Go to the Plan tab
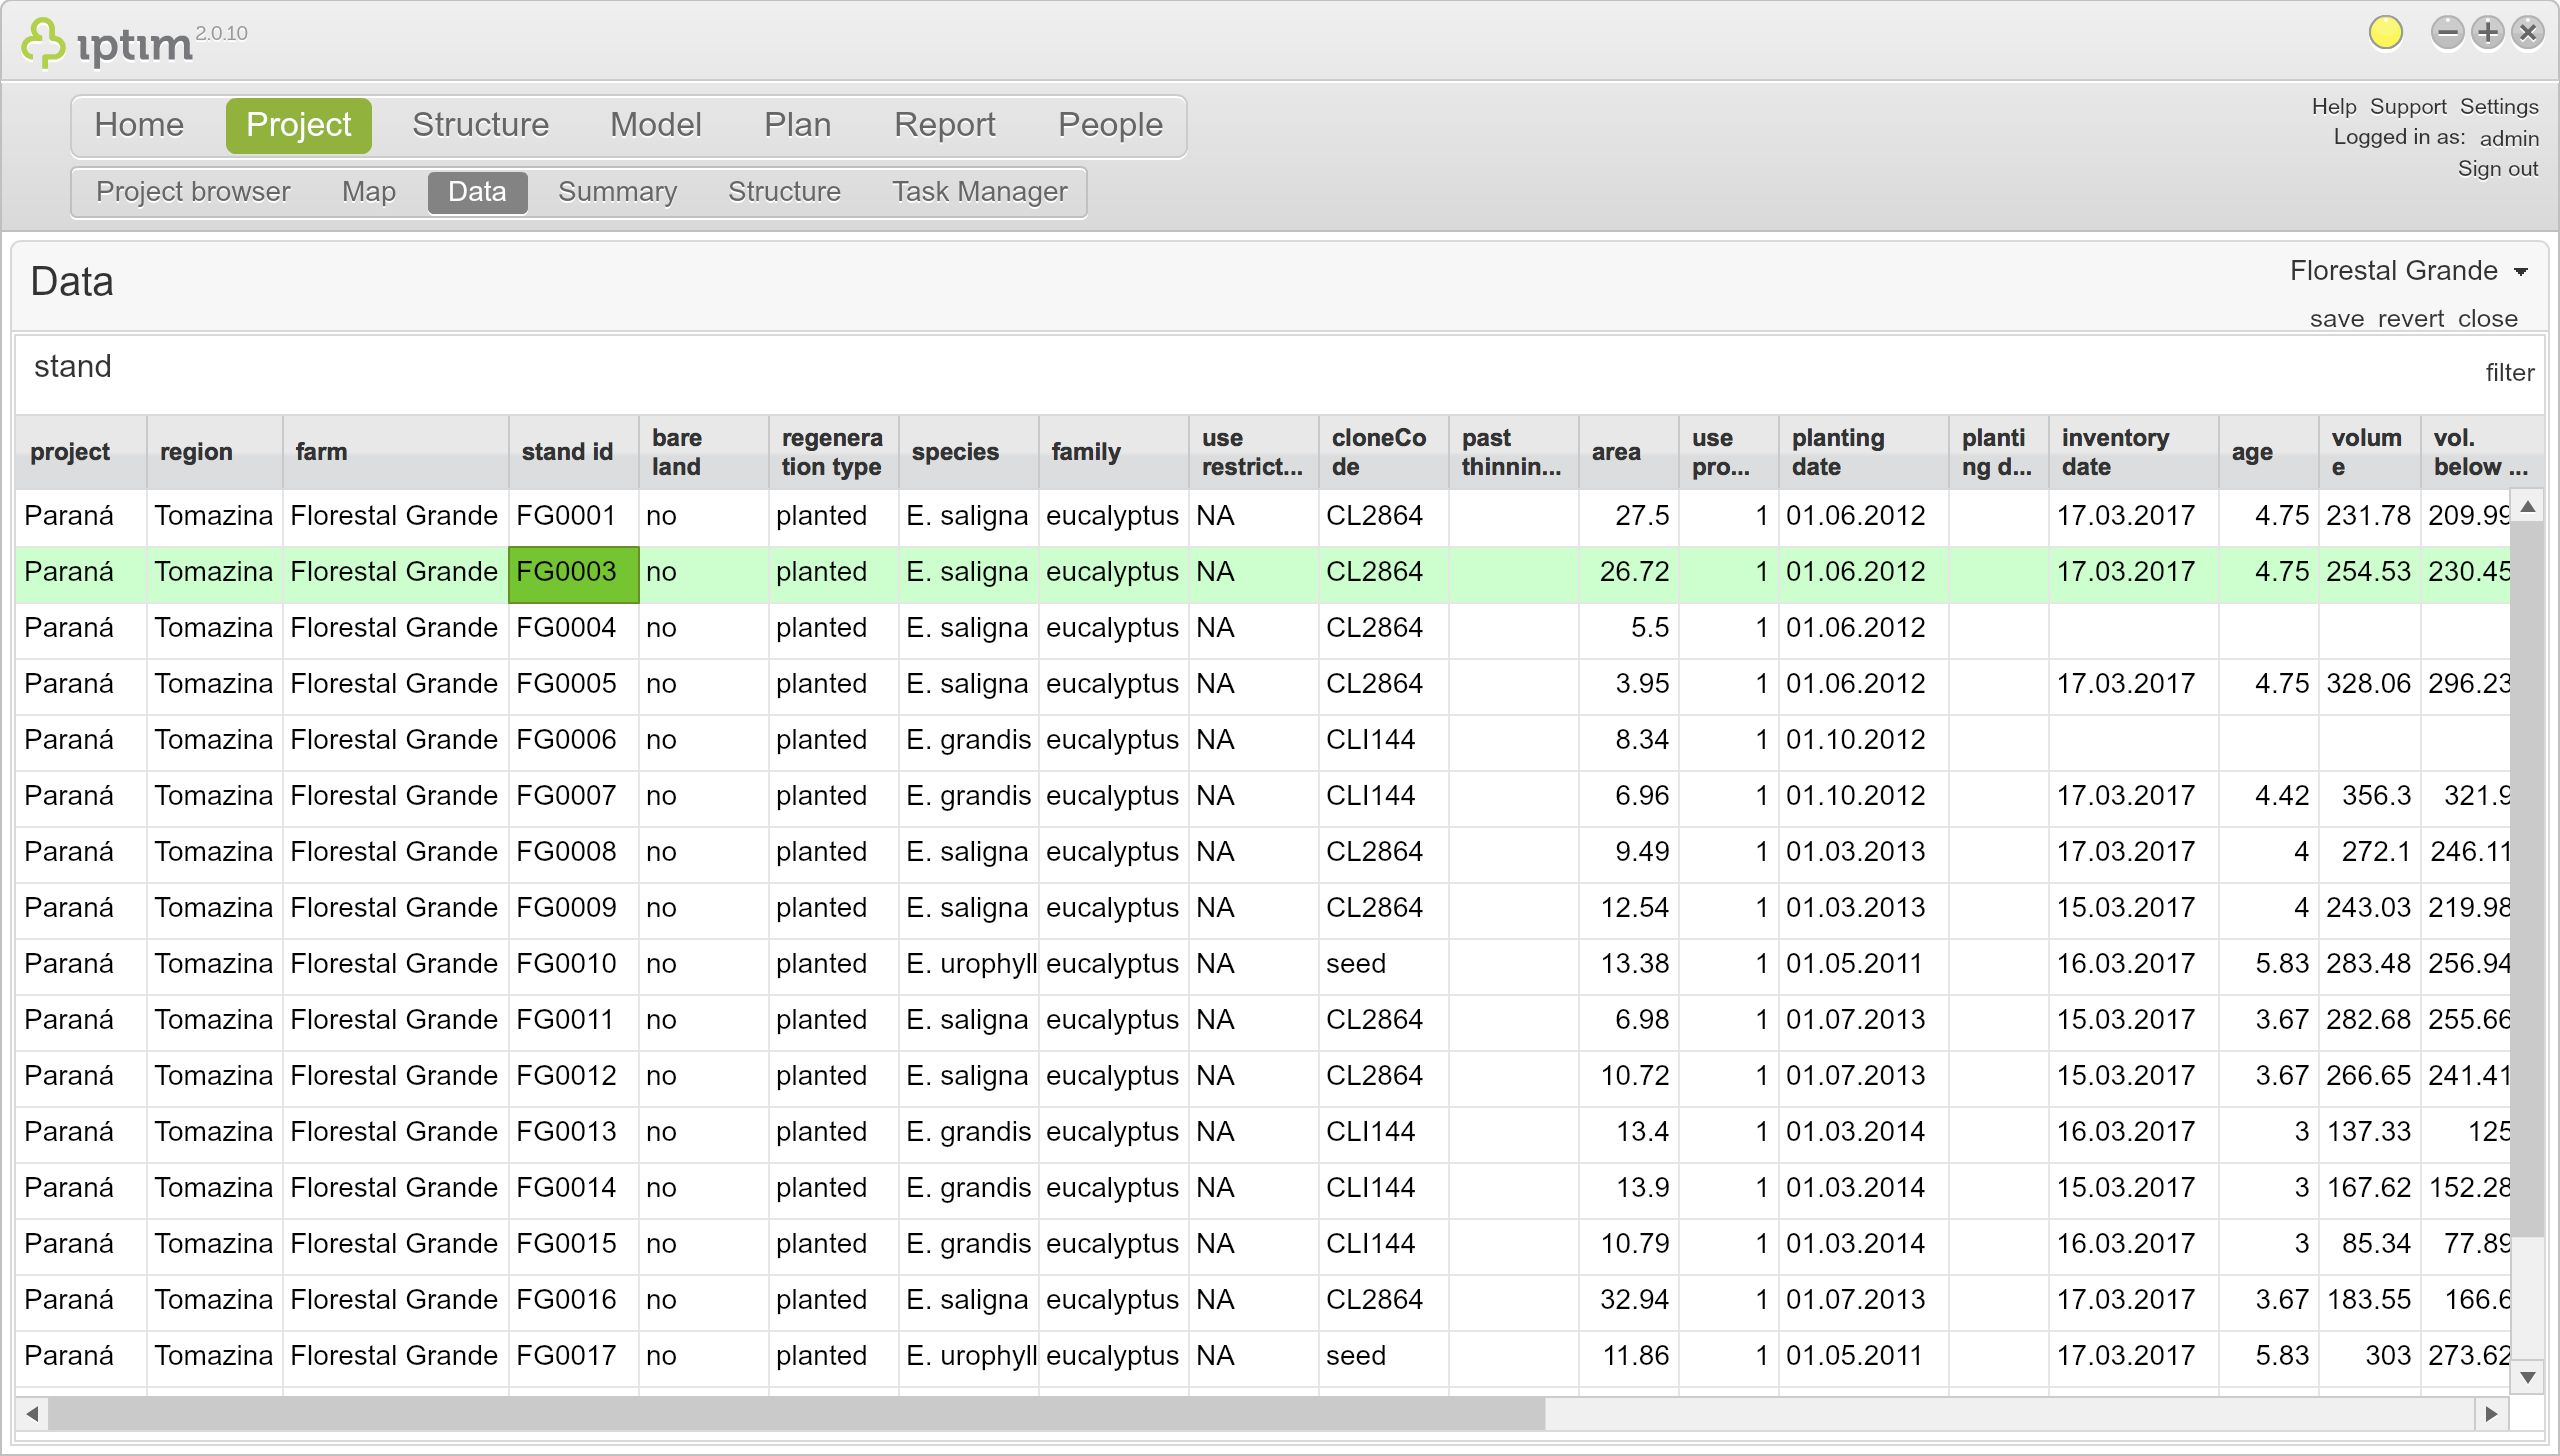 (797, 125)
